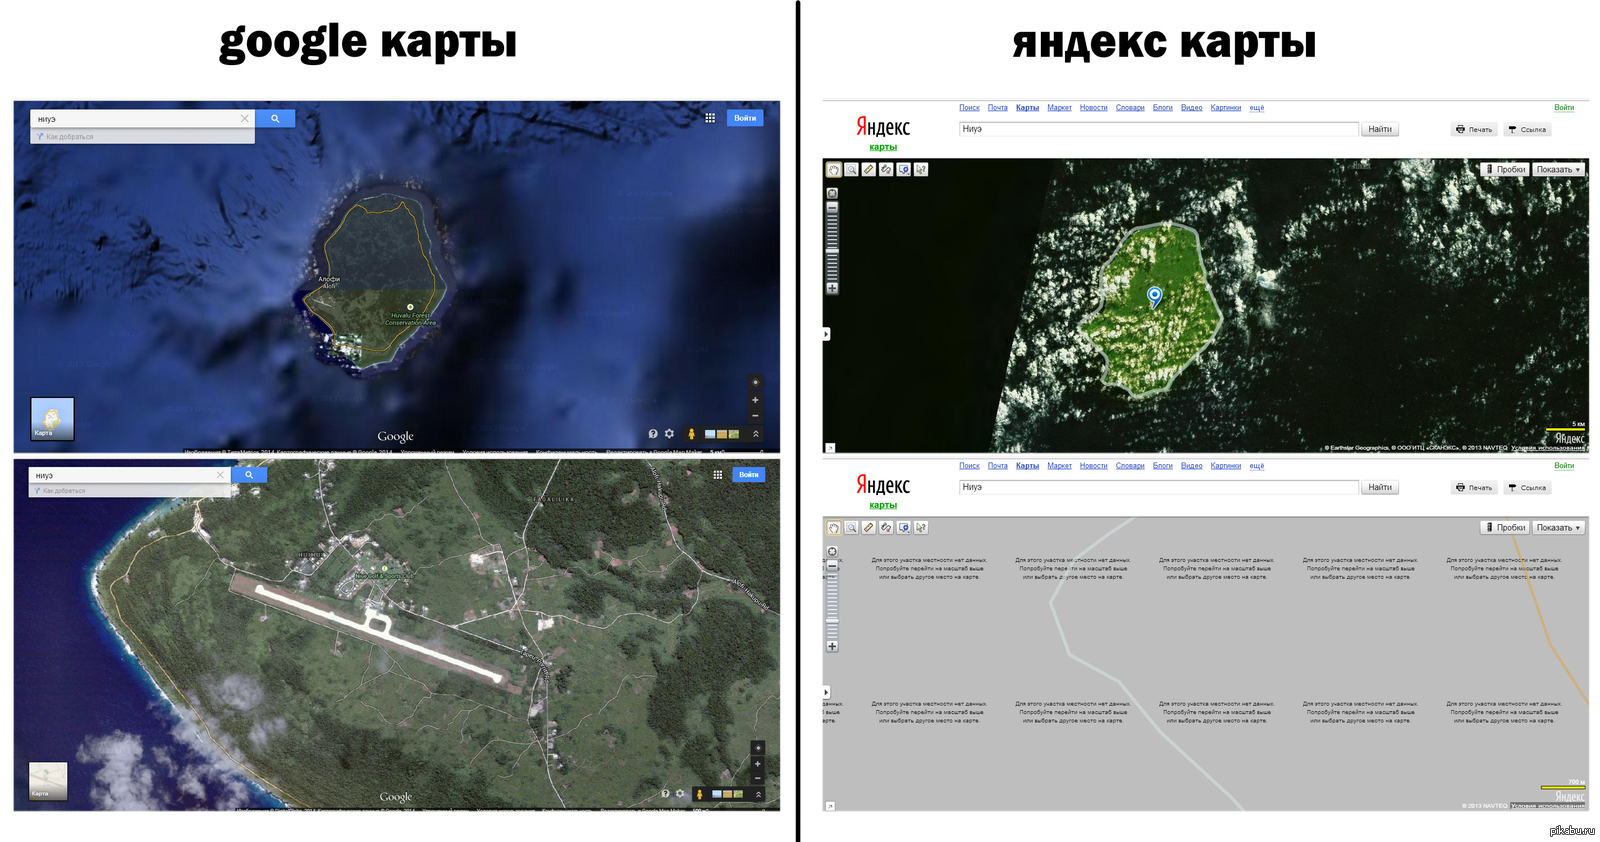Open the ещё more-services link in lower Yandex header
The image size is (1600, 842).
point(1257,466)
